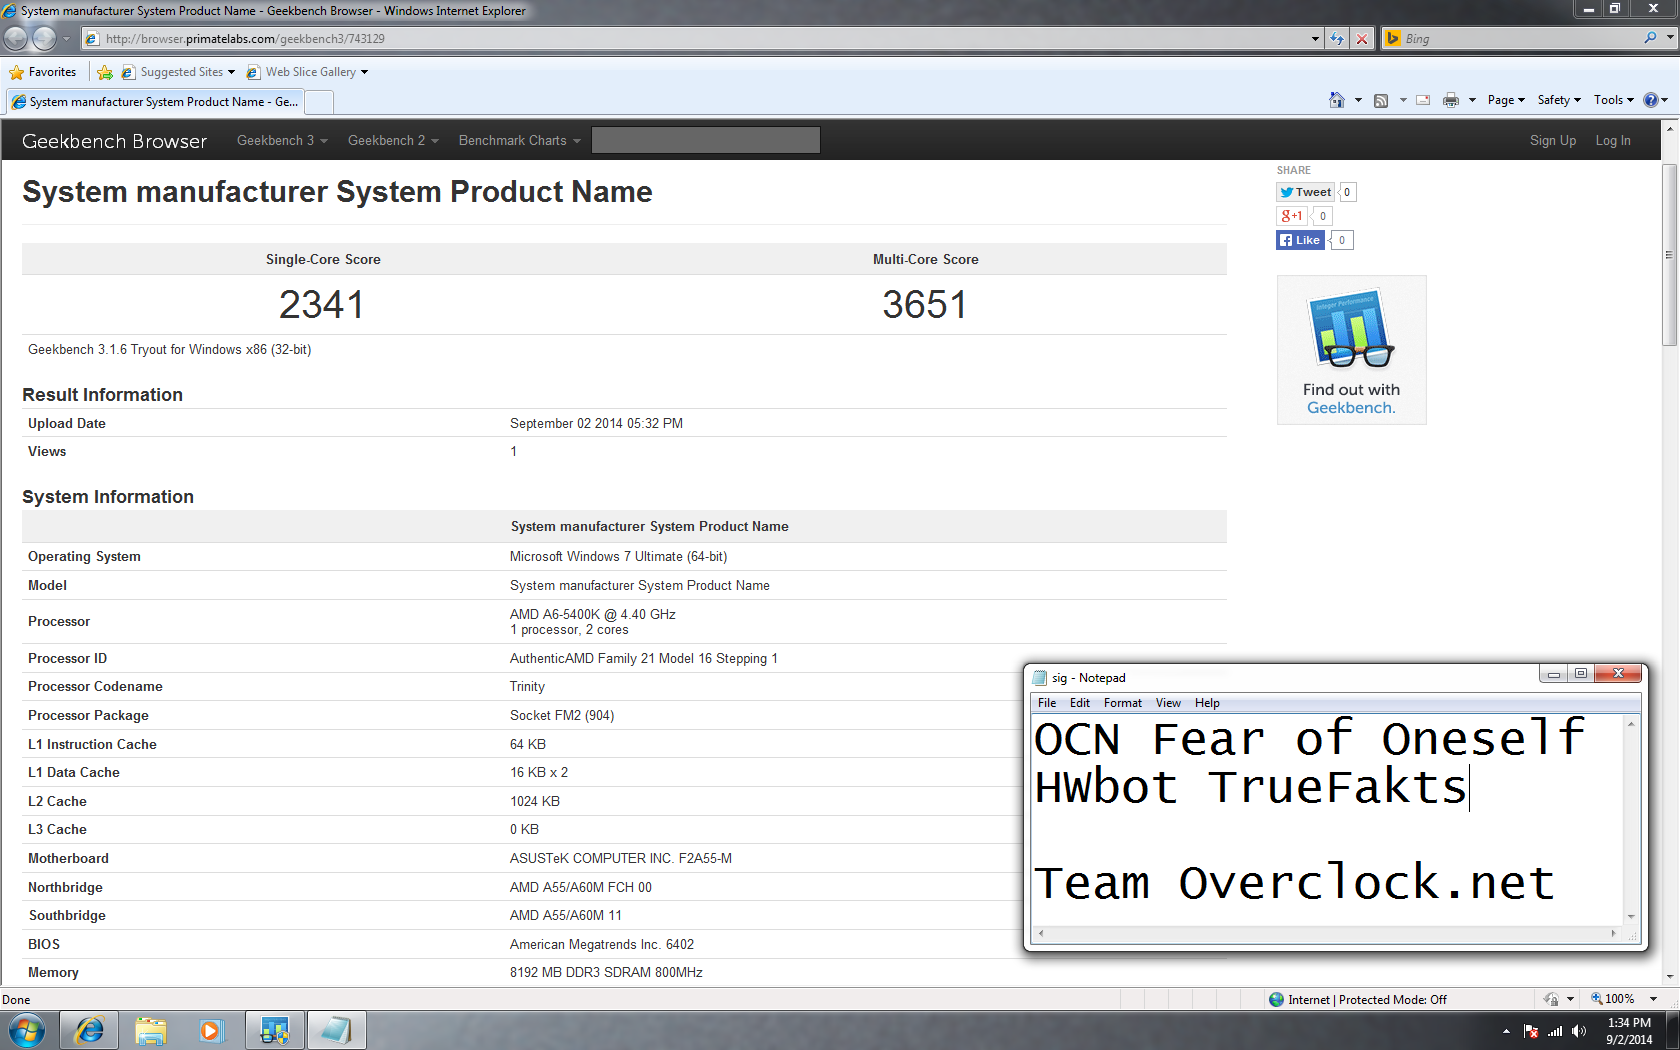Open Notepad File menu

pos(1047,703)
